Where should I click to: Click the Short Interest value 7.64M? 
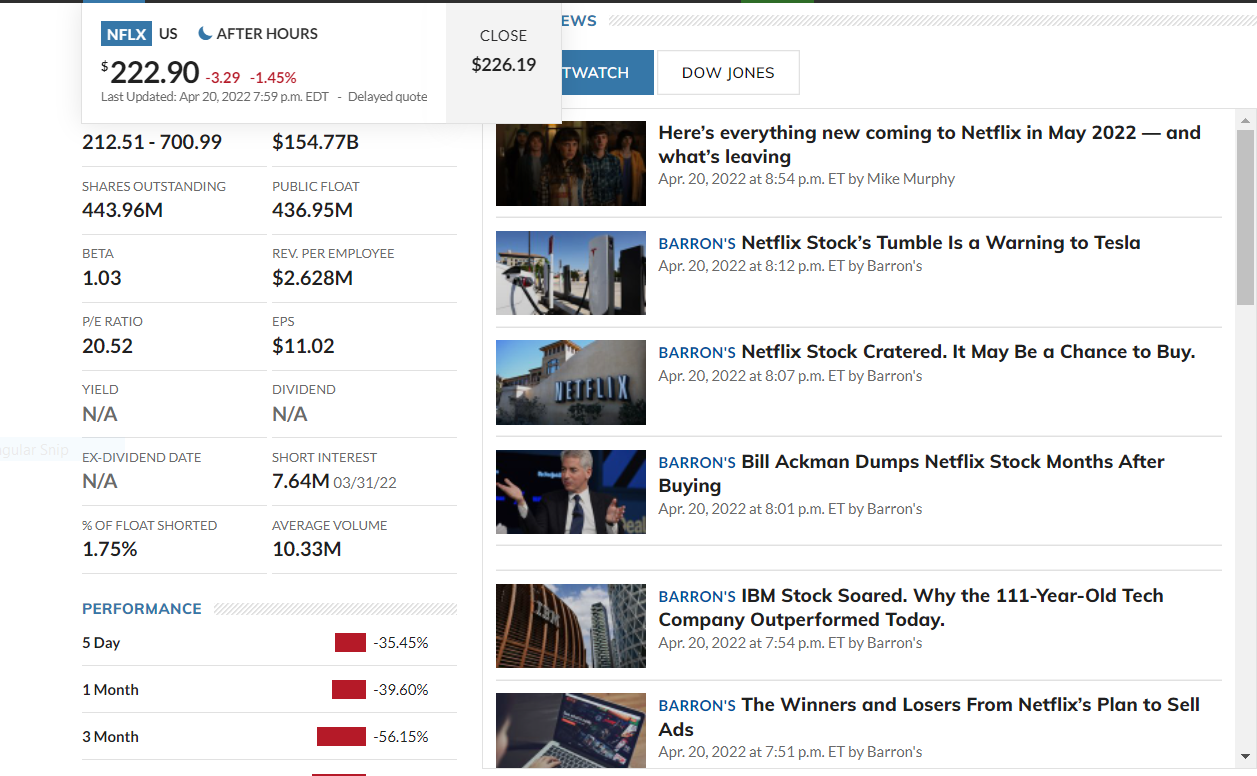[x=301, y=482]
